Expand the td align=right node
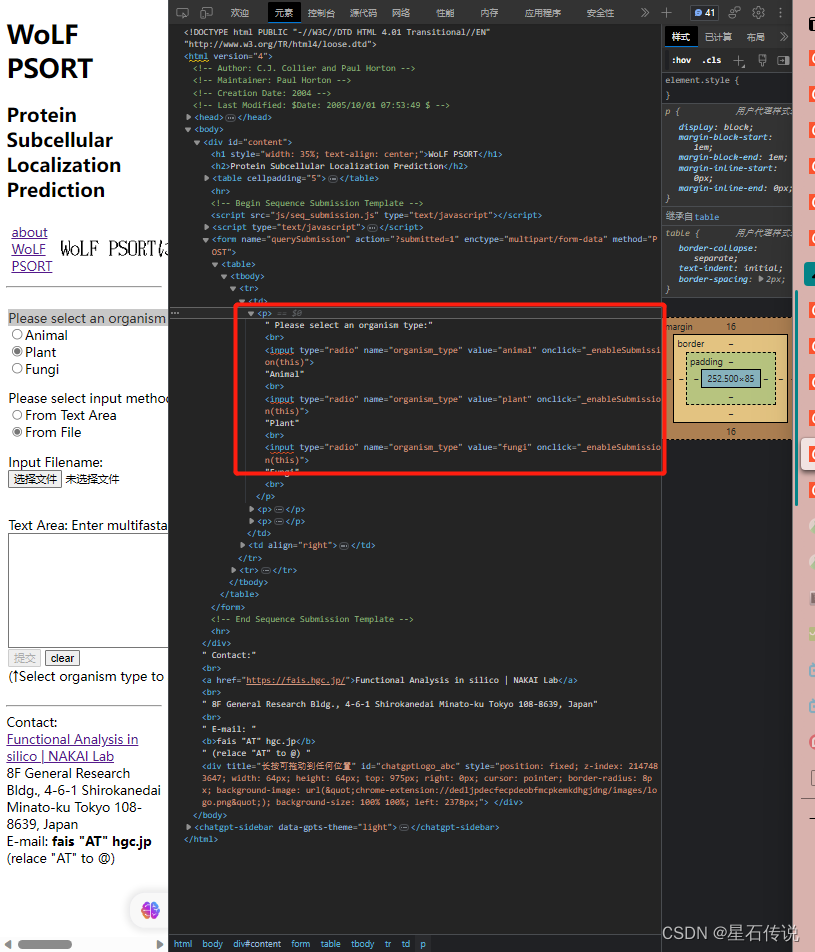The height and width of the screenshot is (952, 815). 242,545
